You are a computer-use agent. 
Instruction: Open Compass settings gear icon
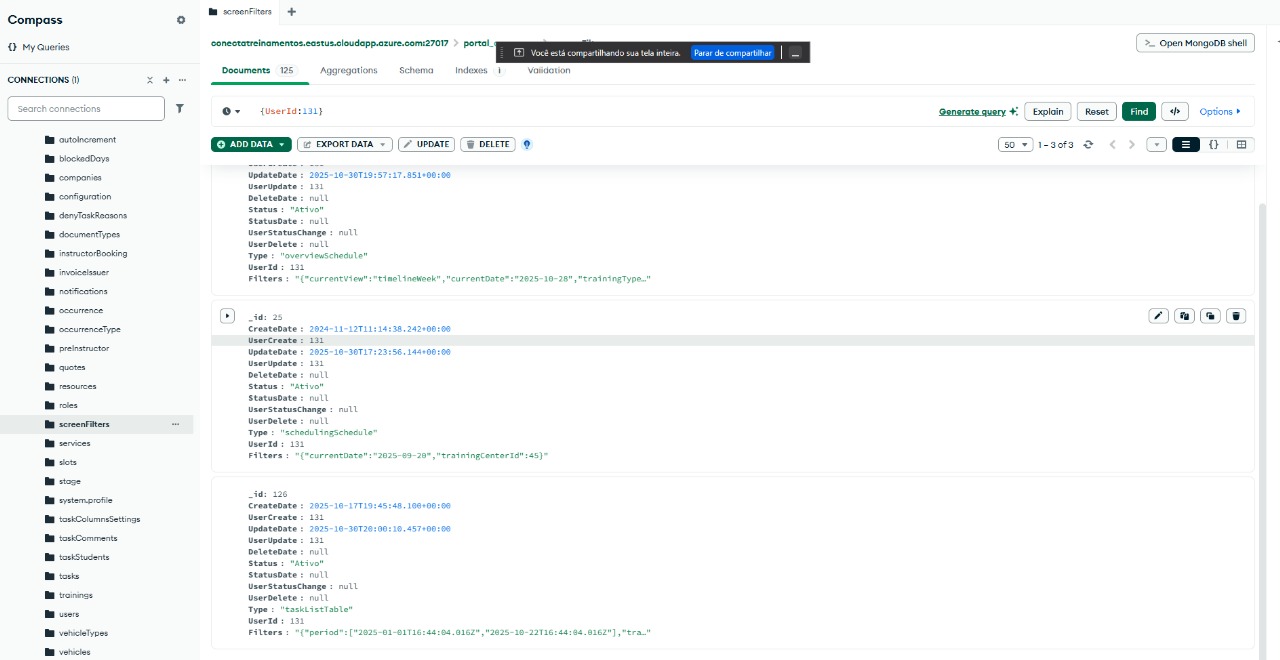[x=181, y=20]
